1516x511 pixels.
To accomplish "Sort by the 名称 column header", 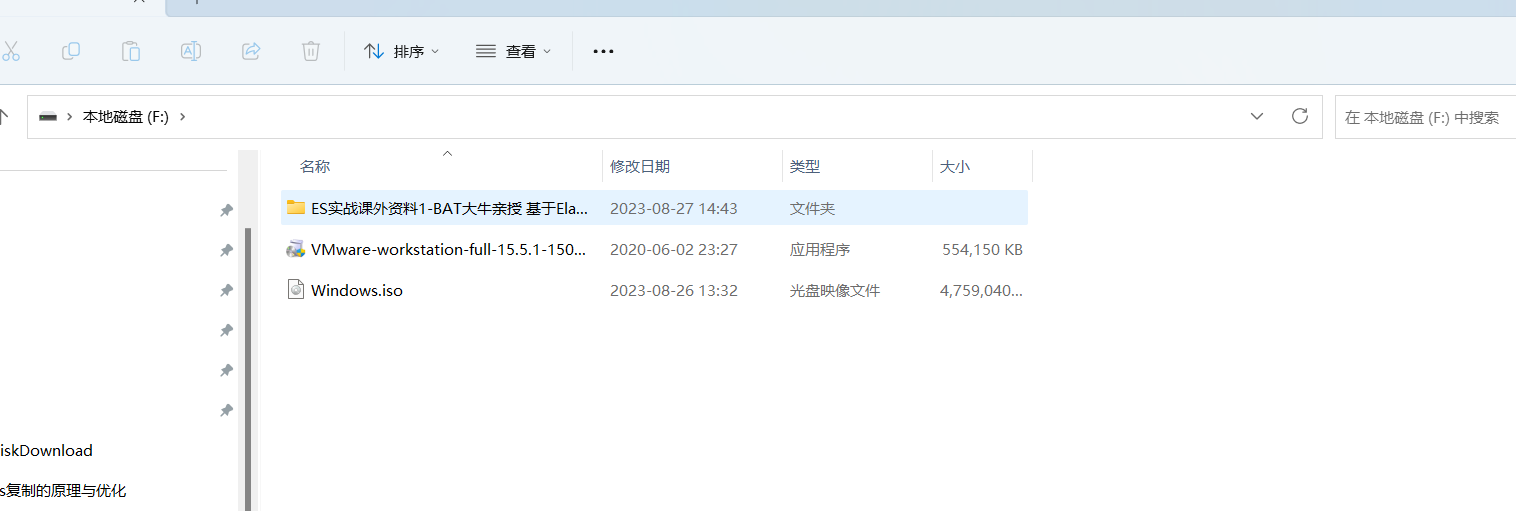I will pos(315,167).
